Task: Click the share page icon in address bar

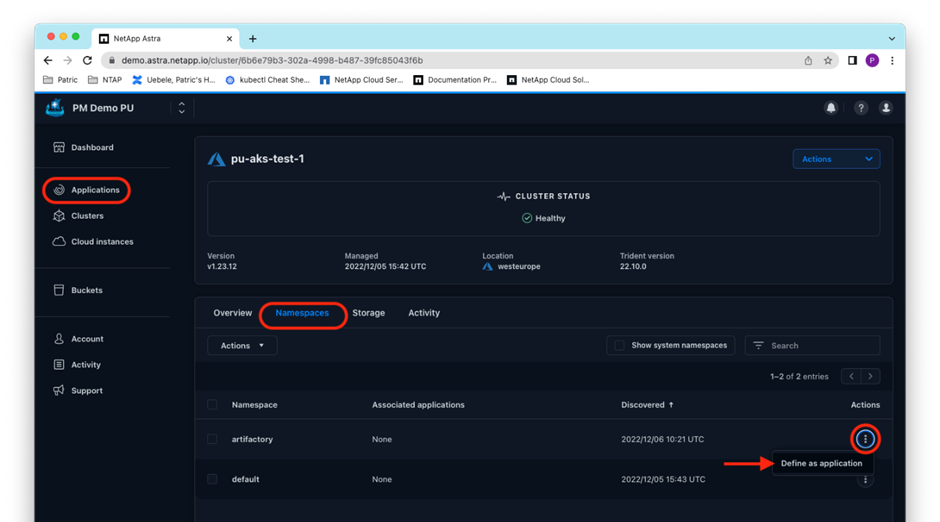Action: (808, 60)
